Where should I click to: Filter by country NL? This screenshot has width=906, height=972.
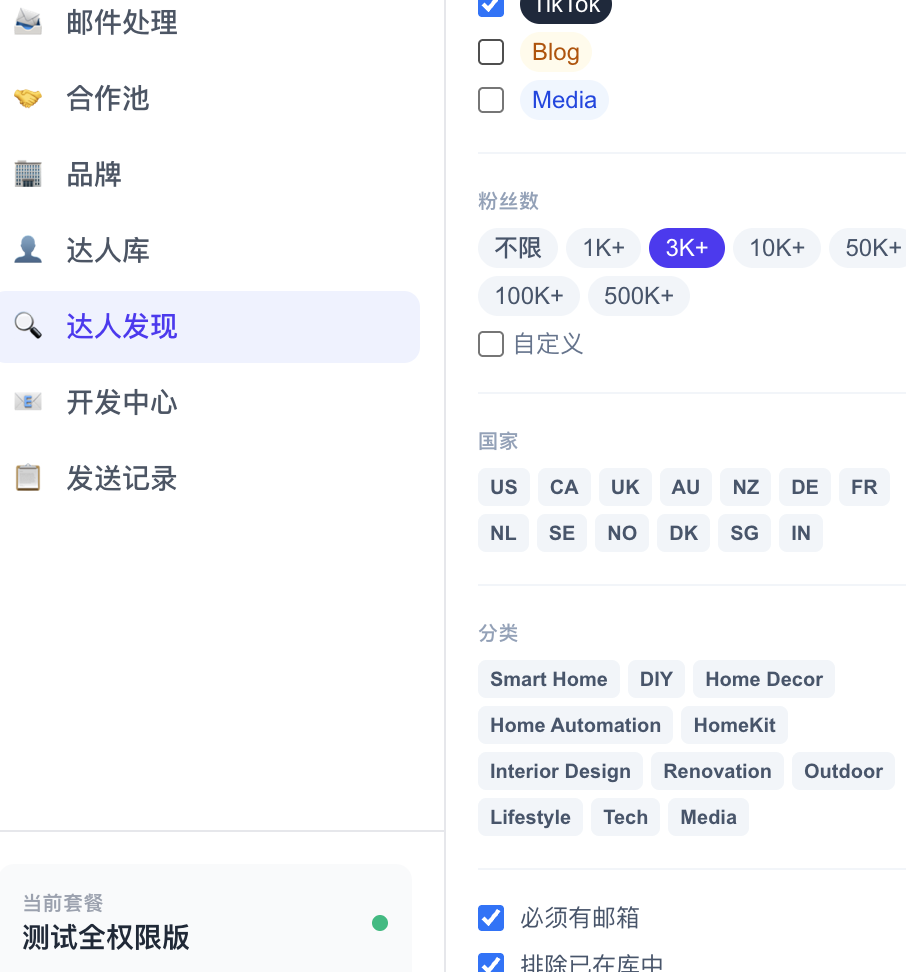click(x=503, y=533)
